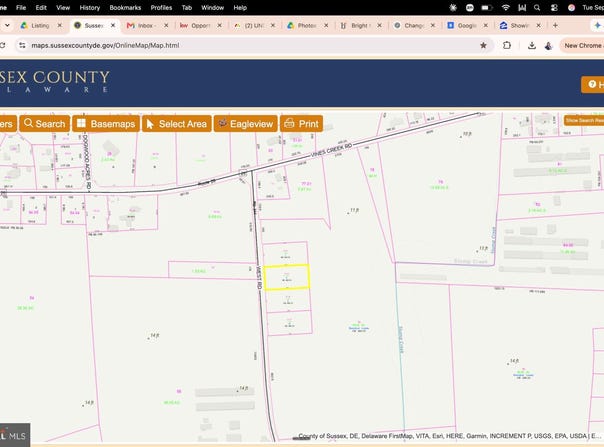The image size is (604, 447).
Task: Switch to the Inbox Gmail tab
Action: [148, 25]
